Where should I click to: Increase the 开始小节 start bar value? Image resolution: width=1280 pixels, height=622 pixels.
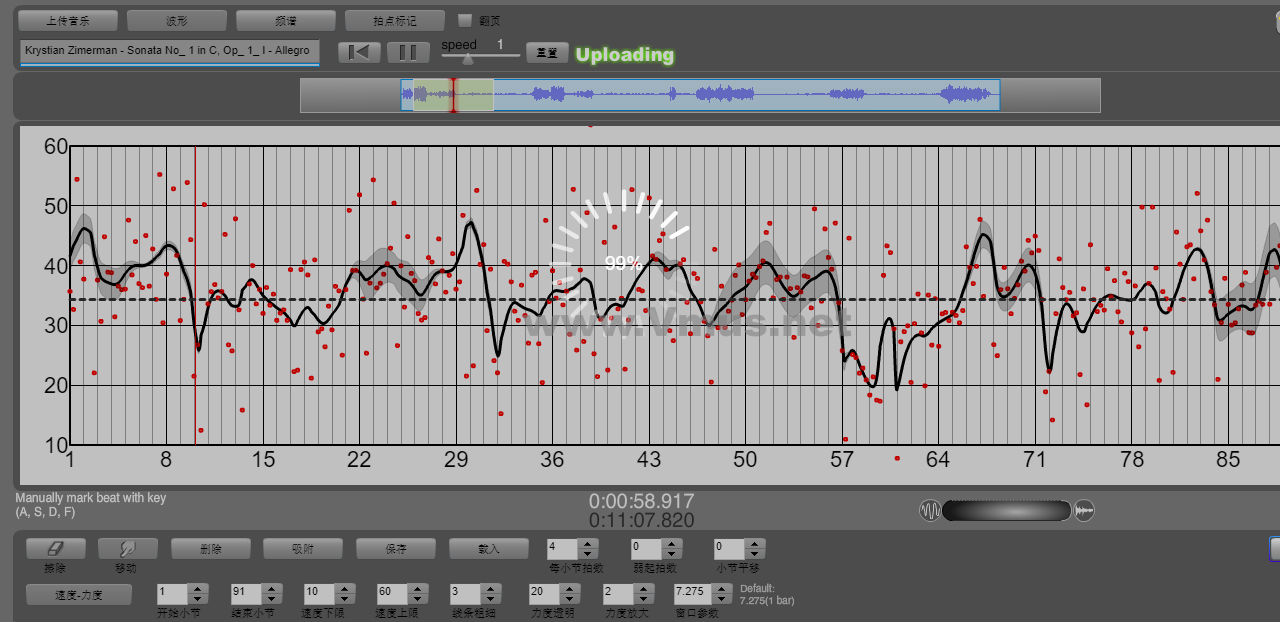point(198,588)
